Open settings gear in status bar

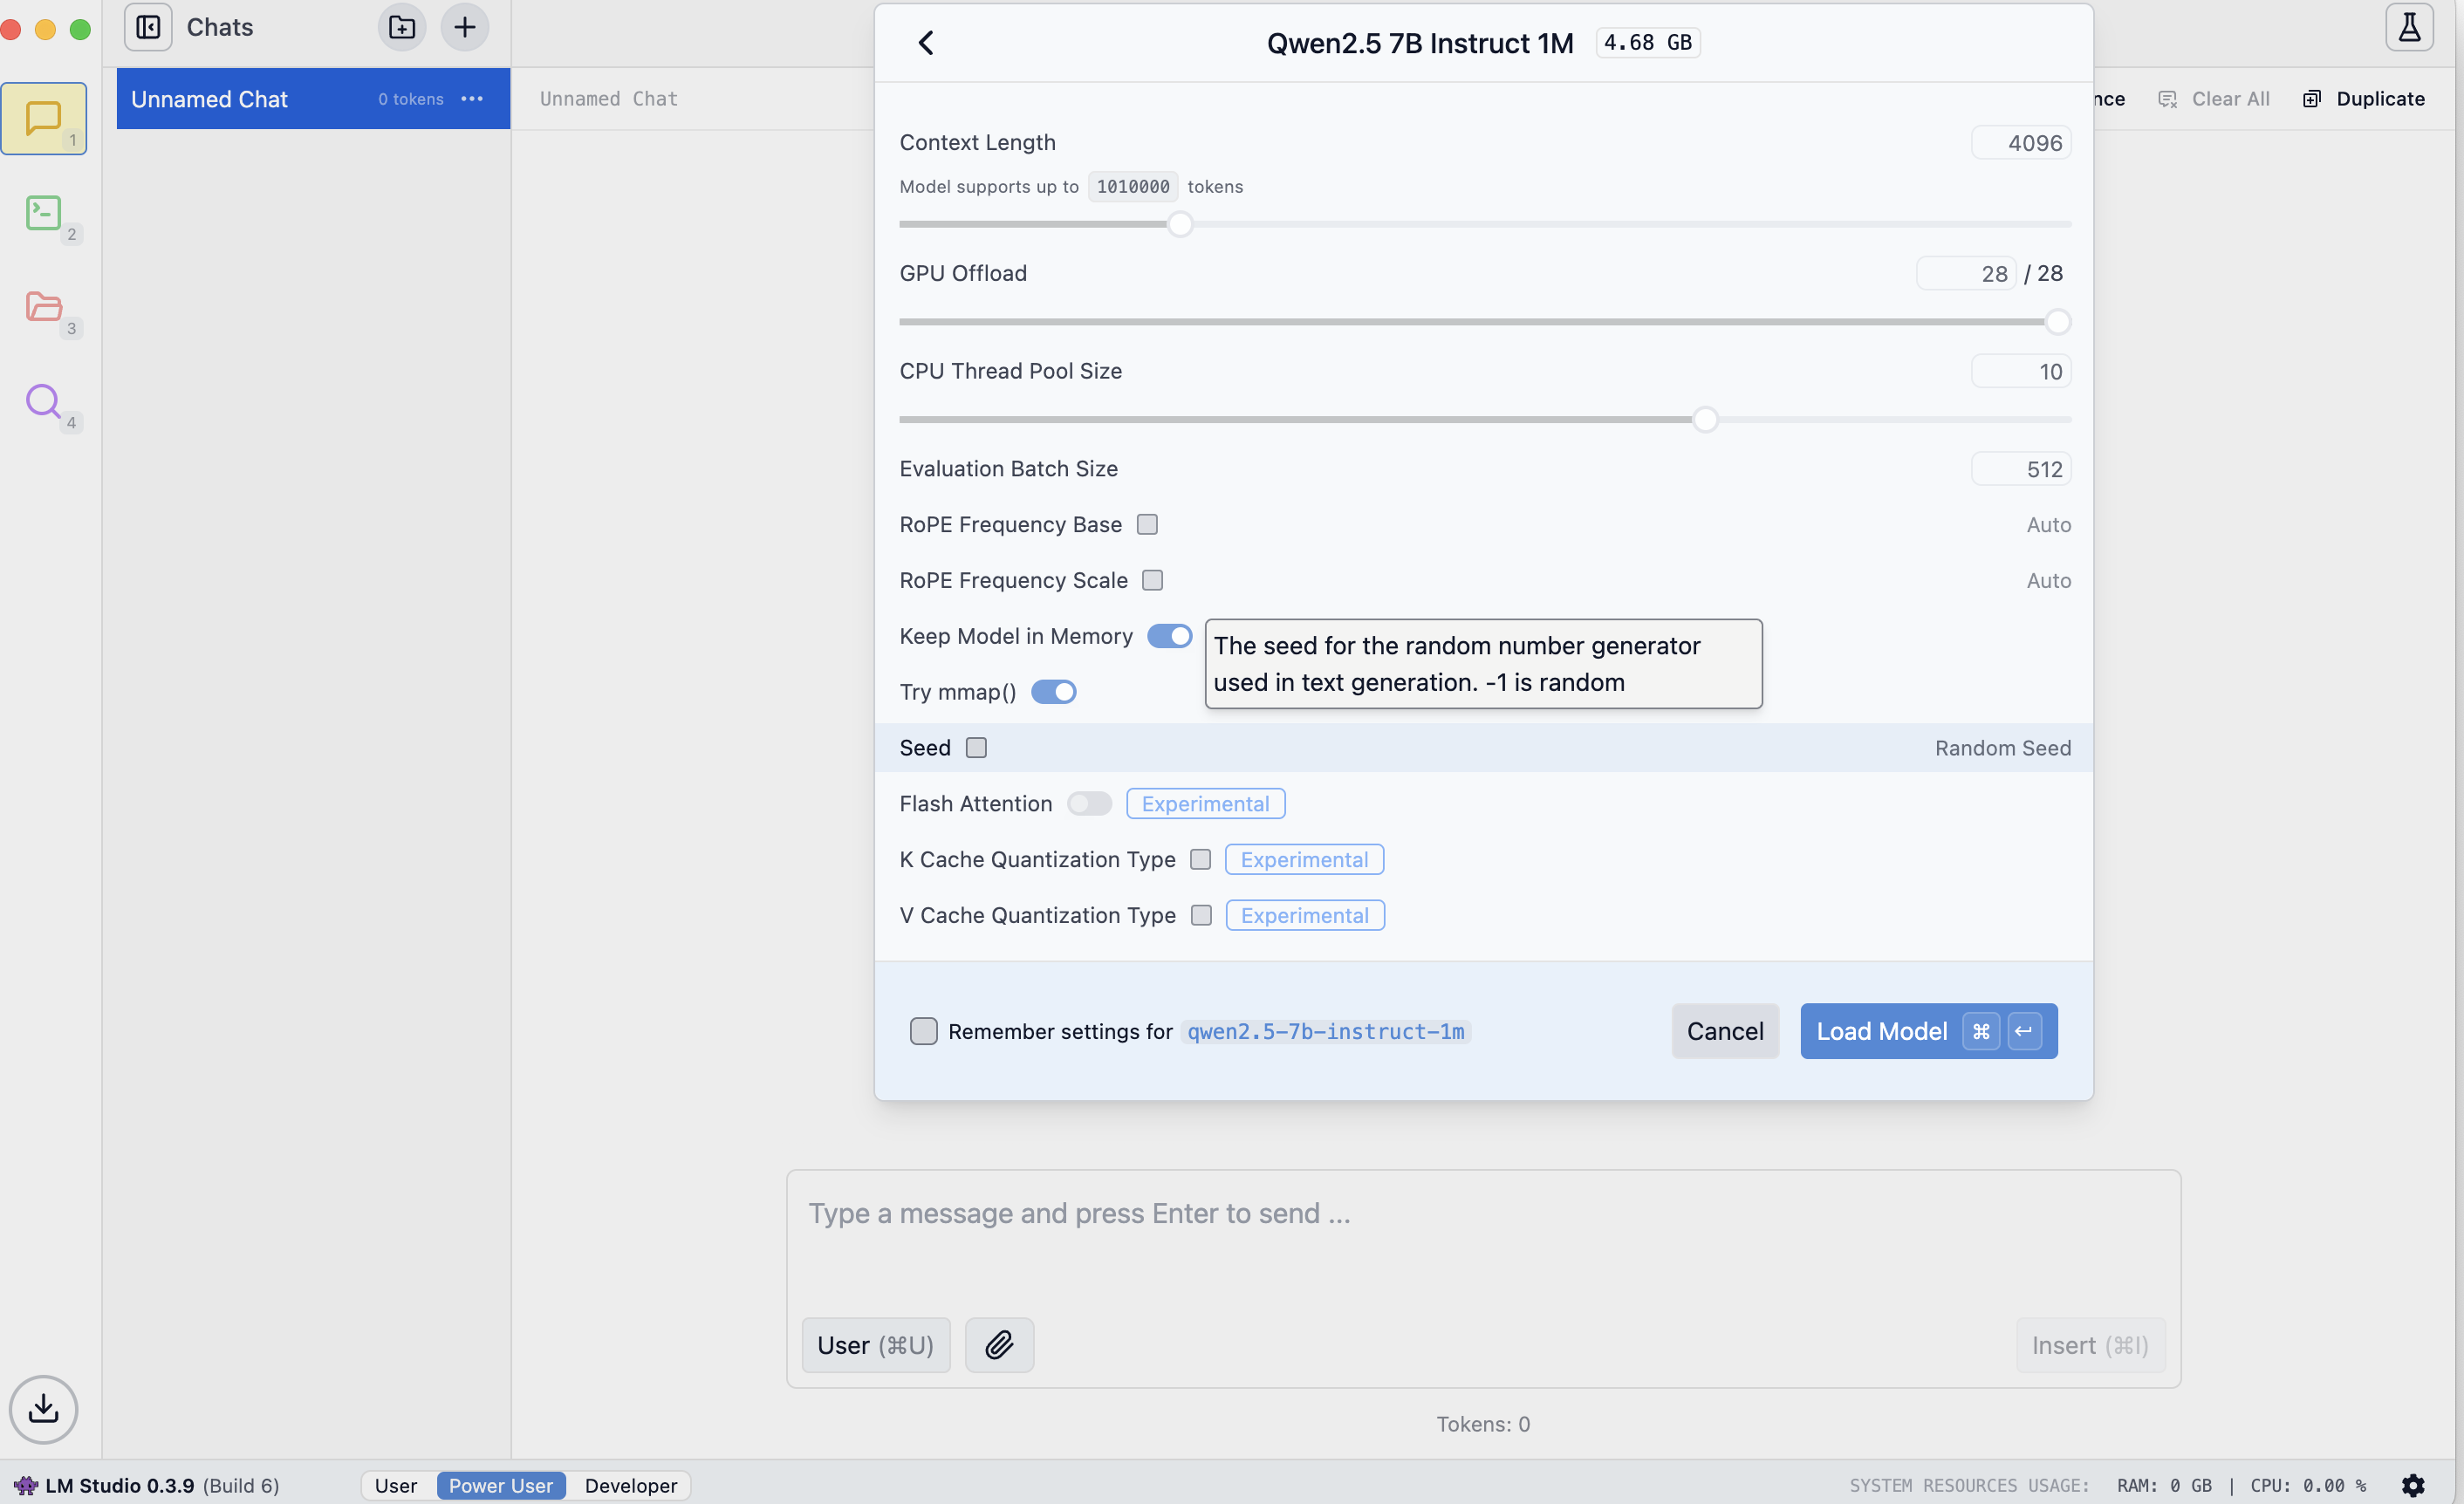(x=2412, y=1484)
